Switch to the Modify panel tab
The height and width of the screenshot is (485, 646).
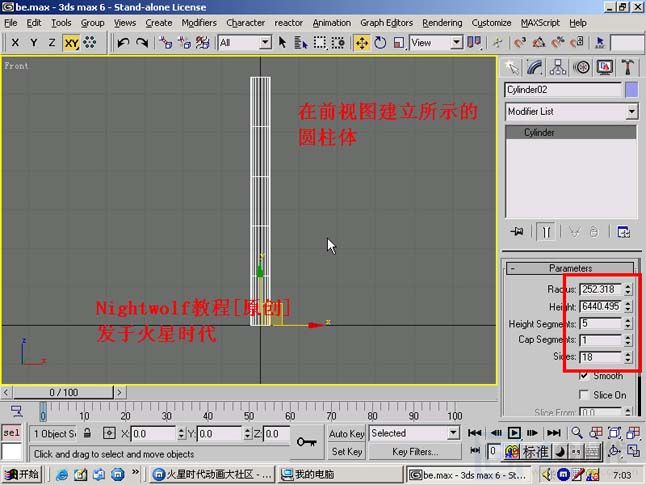pos(534,67)
